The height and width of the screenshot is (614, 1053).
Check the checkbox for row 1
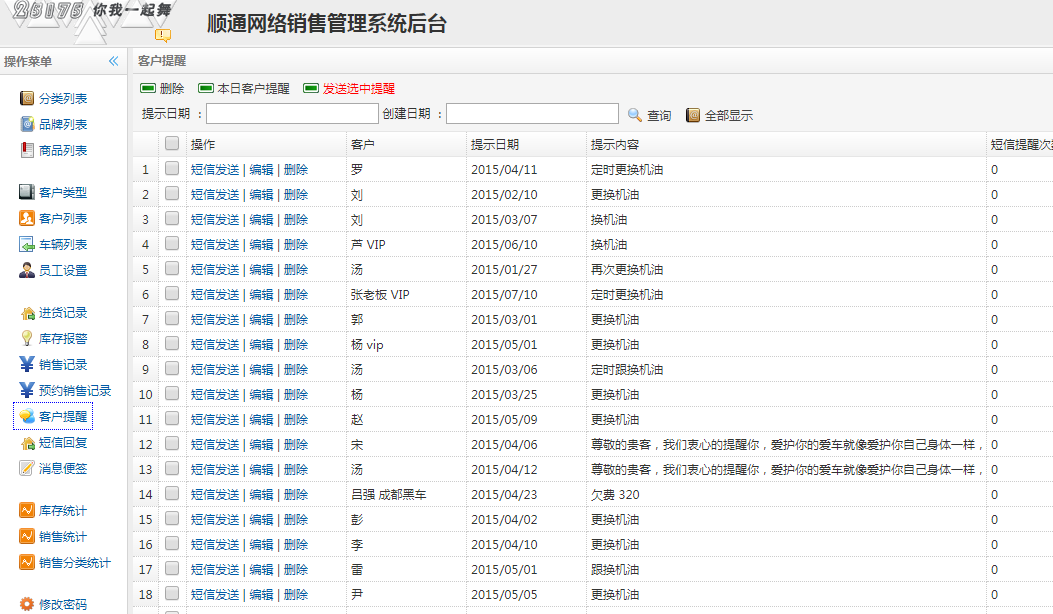point(172,169)
